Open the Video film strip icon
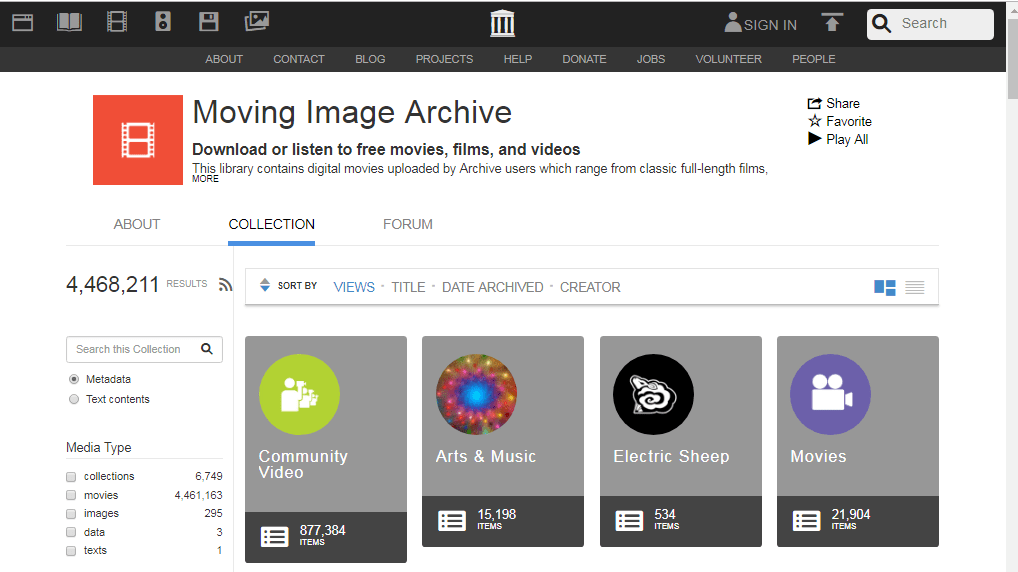Viewport: 1018px width, 572px height. point(117,21)
